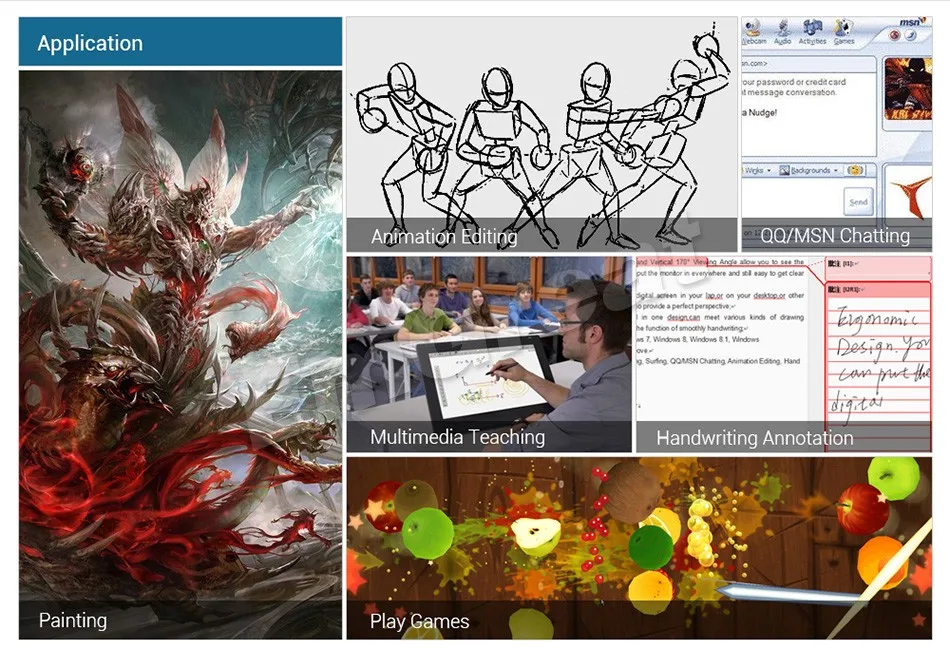This screenshot has width=950, height=665.
Task: Click the Send button in MSN chat
Action: point(859,202)
